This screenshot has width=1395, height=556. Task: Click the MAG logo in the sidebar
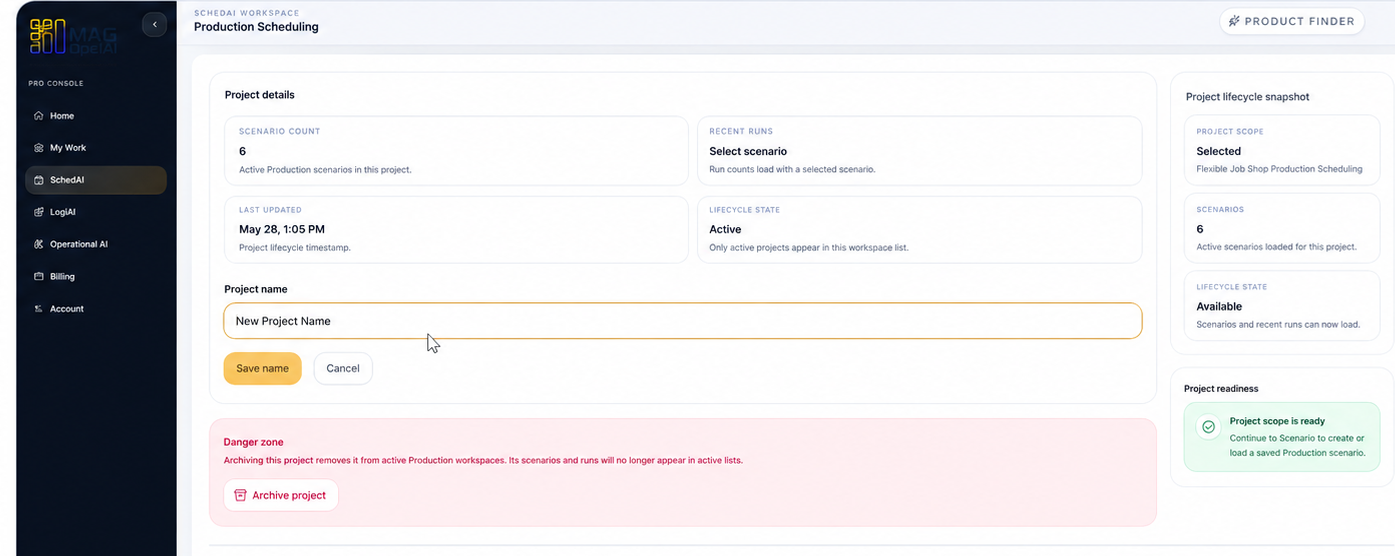tap(73, 36)
